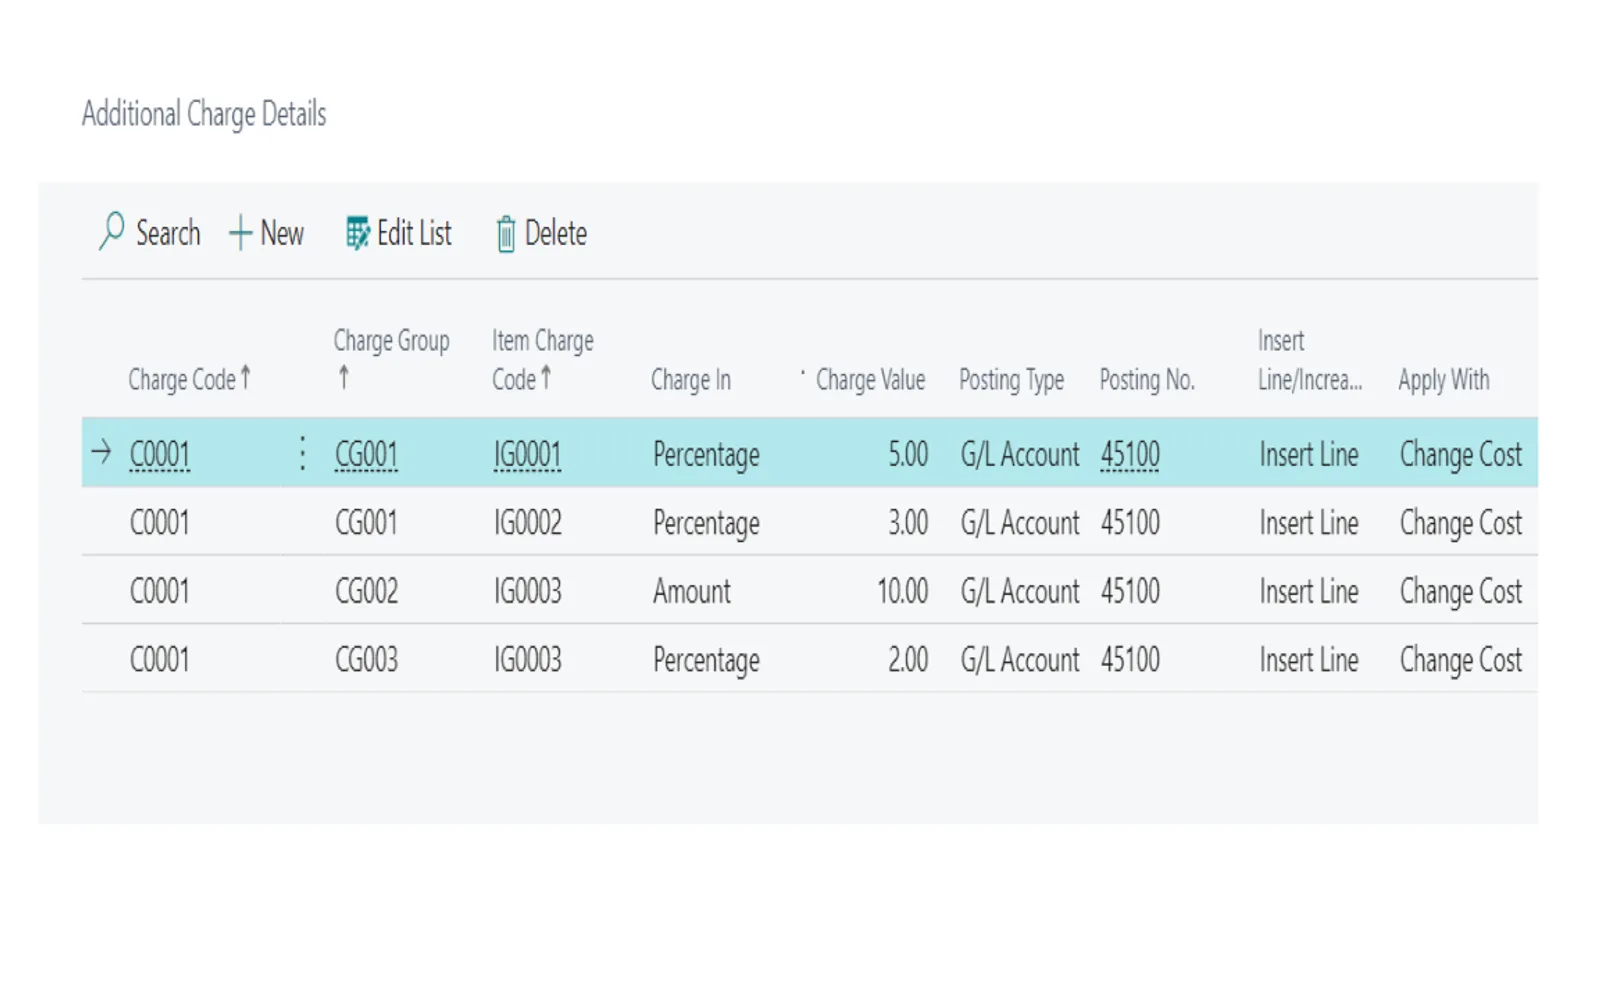
Task: Click Percentage in the IG0002 row
Action: (x=706, y=524)
